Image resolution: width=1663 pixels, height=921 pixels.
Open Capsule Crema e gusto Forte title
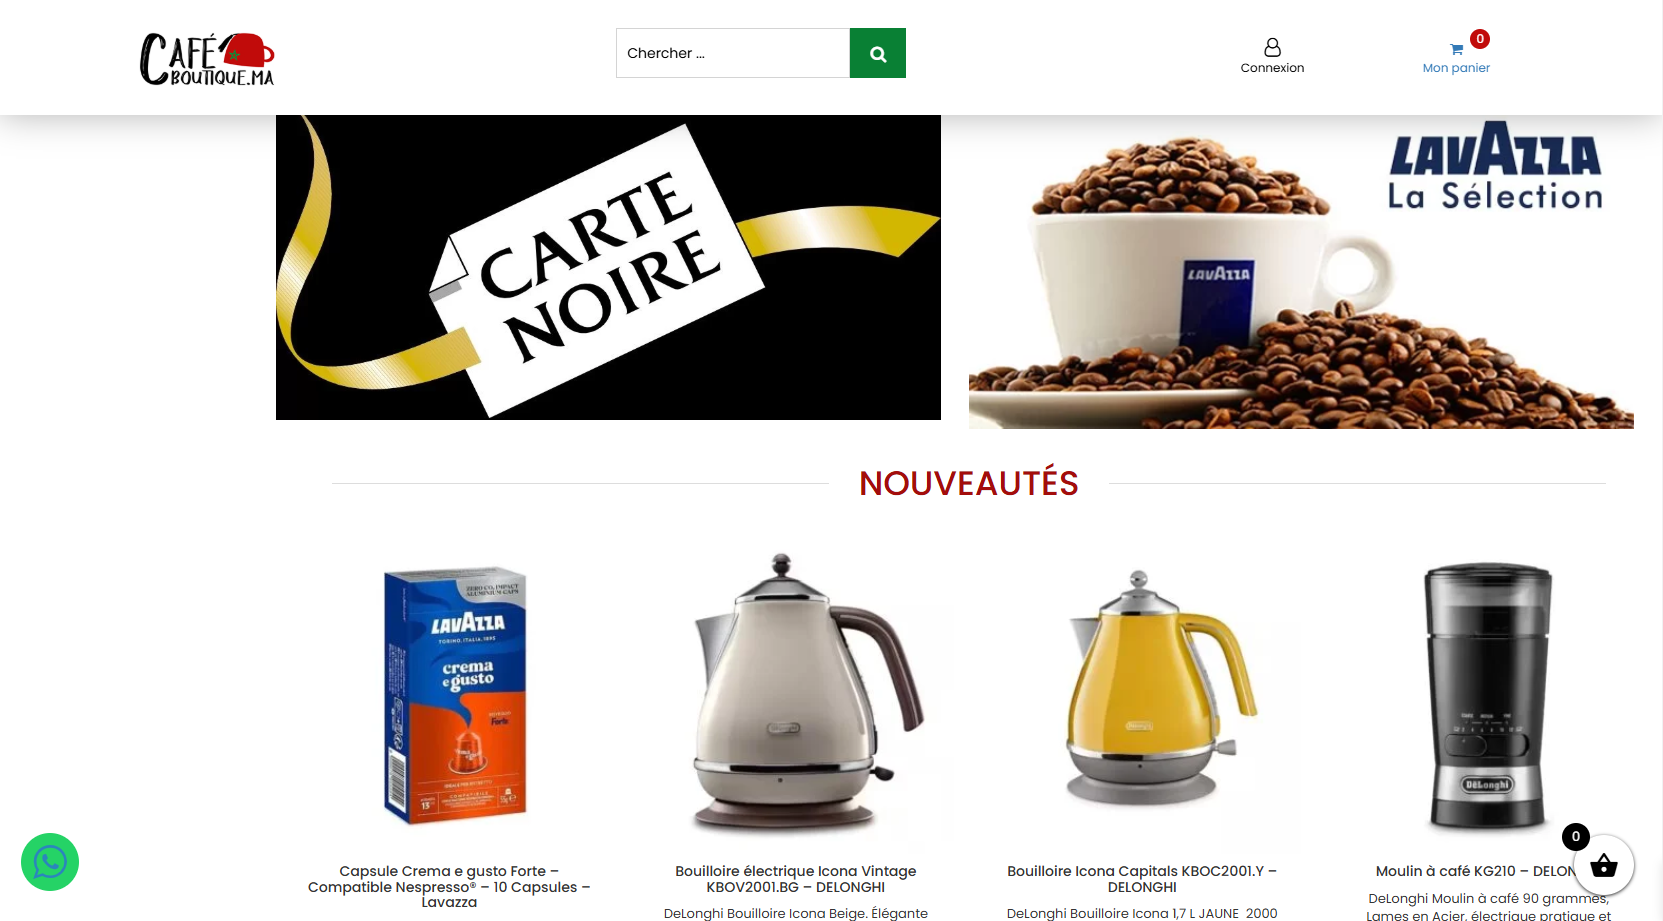pos(449,886)
